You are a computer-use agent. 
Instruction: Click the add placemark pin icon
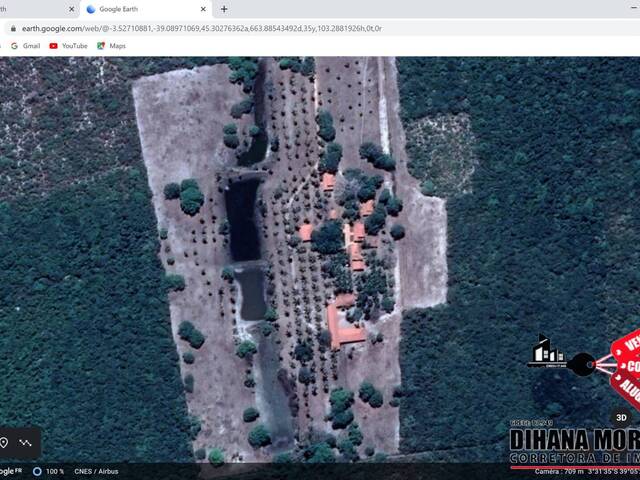[4, 443]
